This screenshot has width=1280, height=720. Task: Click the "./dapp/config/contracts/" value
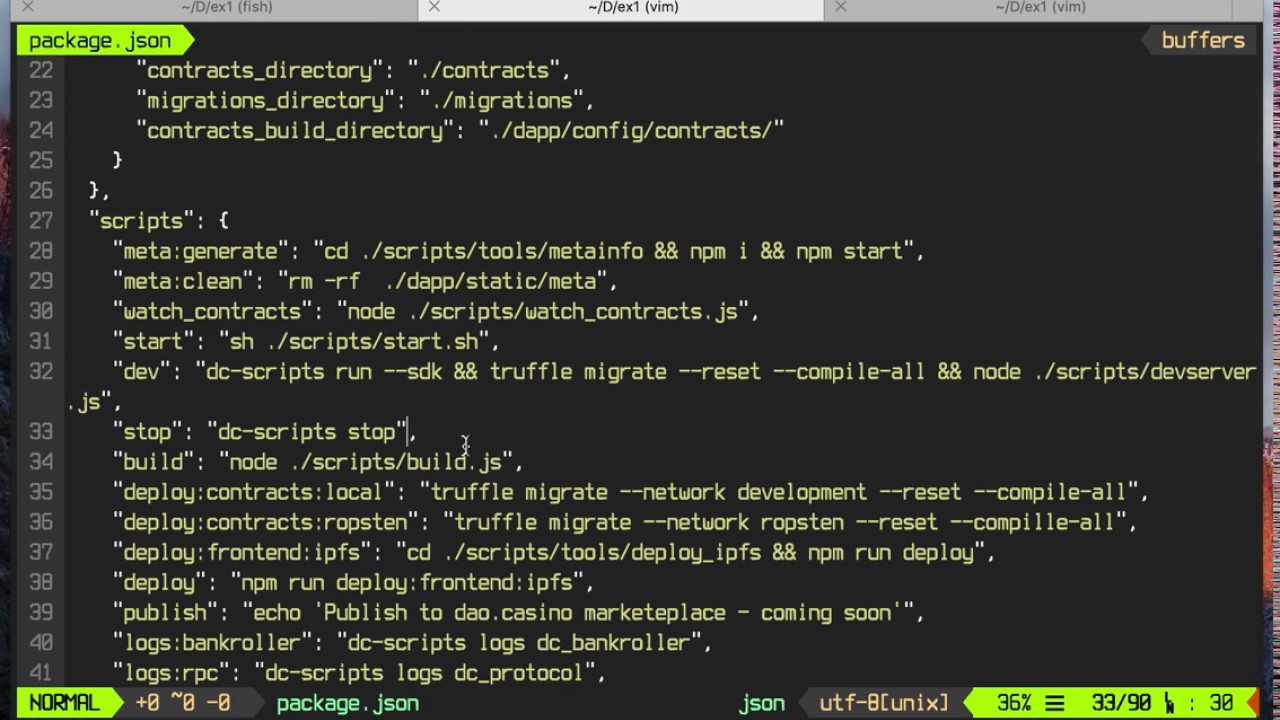[632, 131]
